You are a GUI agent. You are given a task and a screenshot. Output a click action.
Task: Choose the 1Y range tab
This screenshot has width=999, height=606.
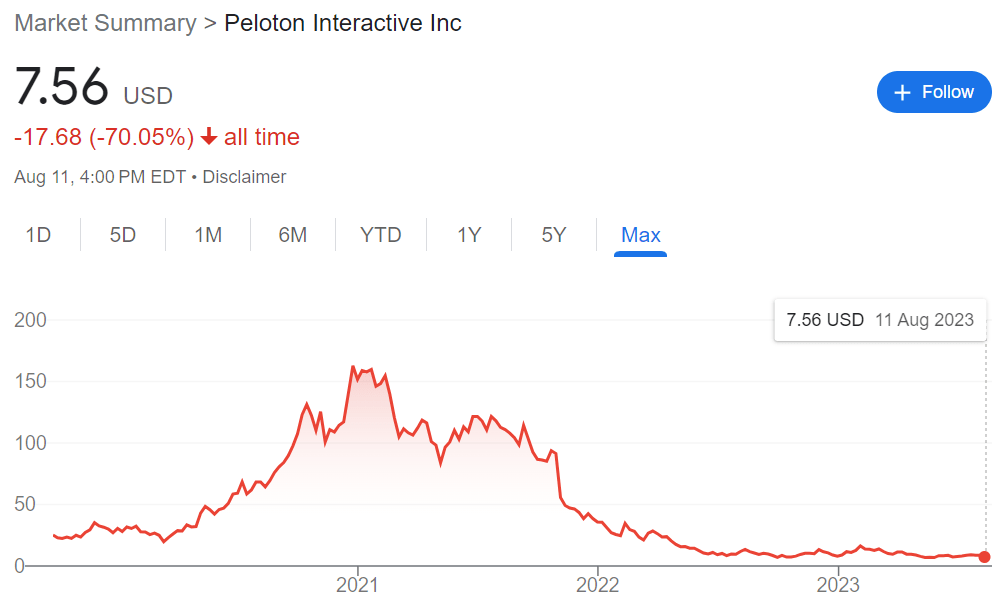(469, 234)
